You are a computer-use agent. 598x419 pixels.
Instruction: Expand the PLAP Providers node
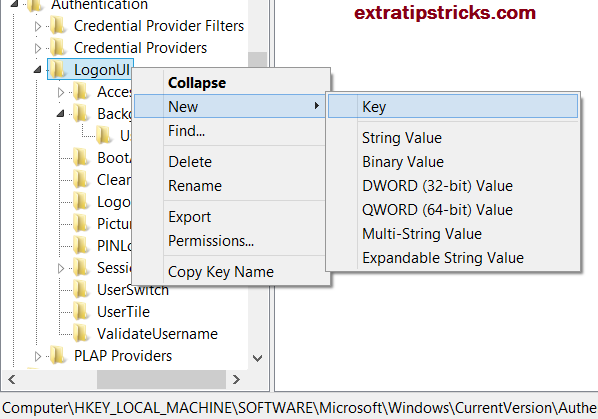[38, 356]
